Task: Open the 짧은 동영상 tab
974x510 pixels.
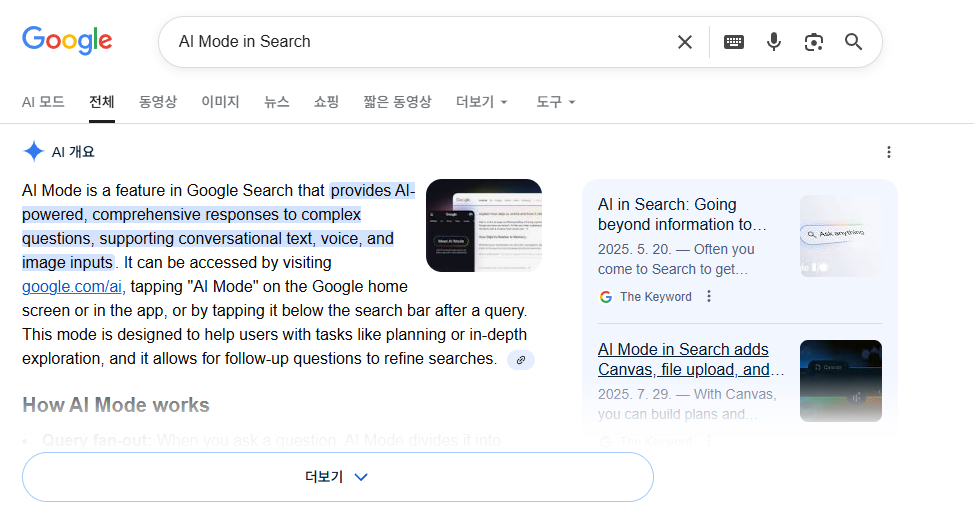Action: (398, 102)
